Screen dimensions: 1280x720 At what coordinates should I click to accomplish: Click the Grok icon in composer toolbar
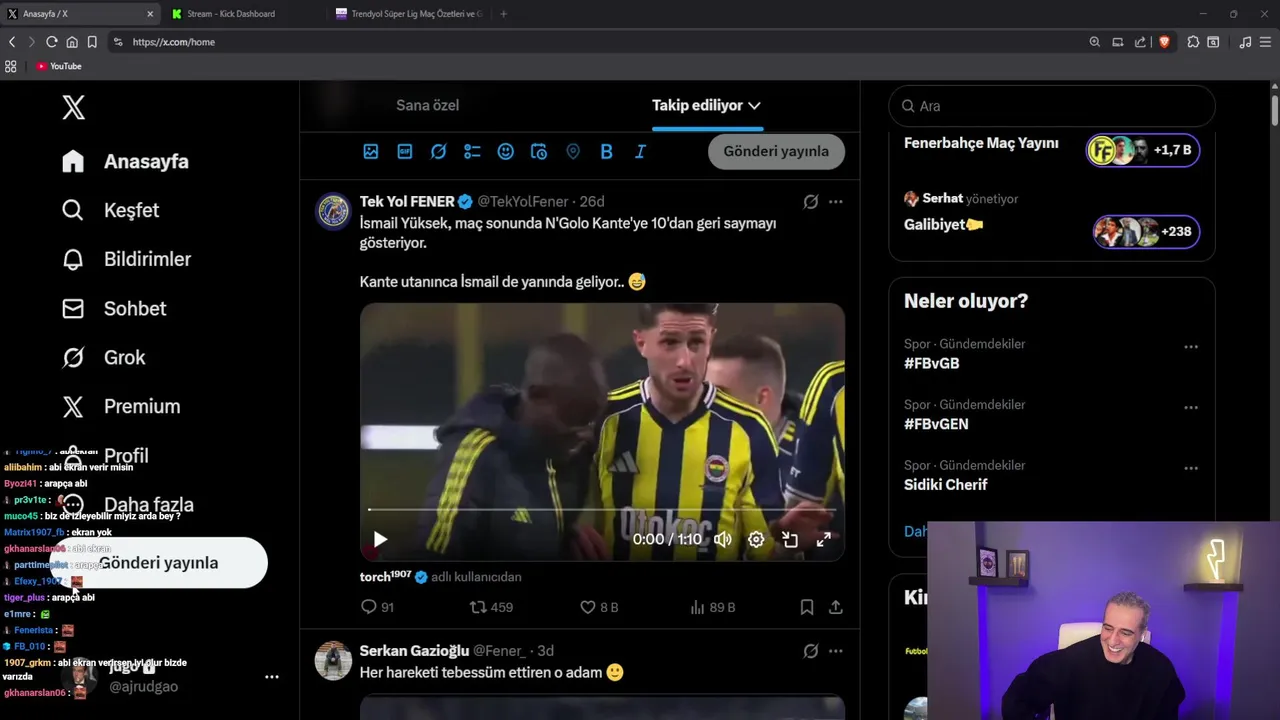pyautogui.click(x=438, y=151)
